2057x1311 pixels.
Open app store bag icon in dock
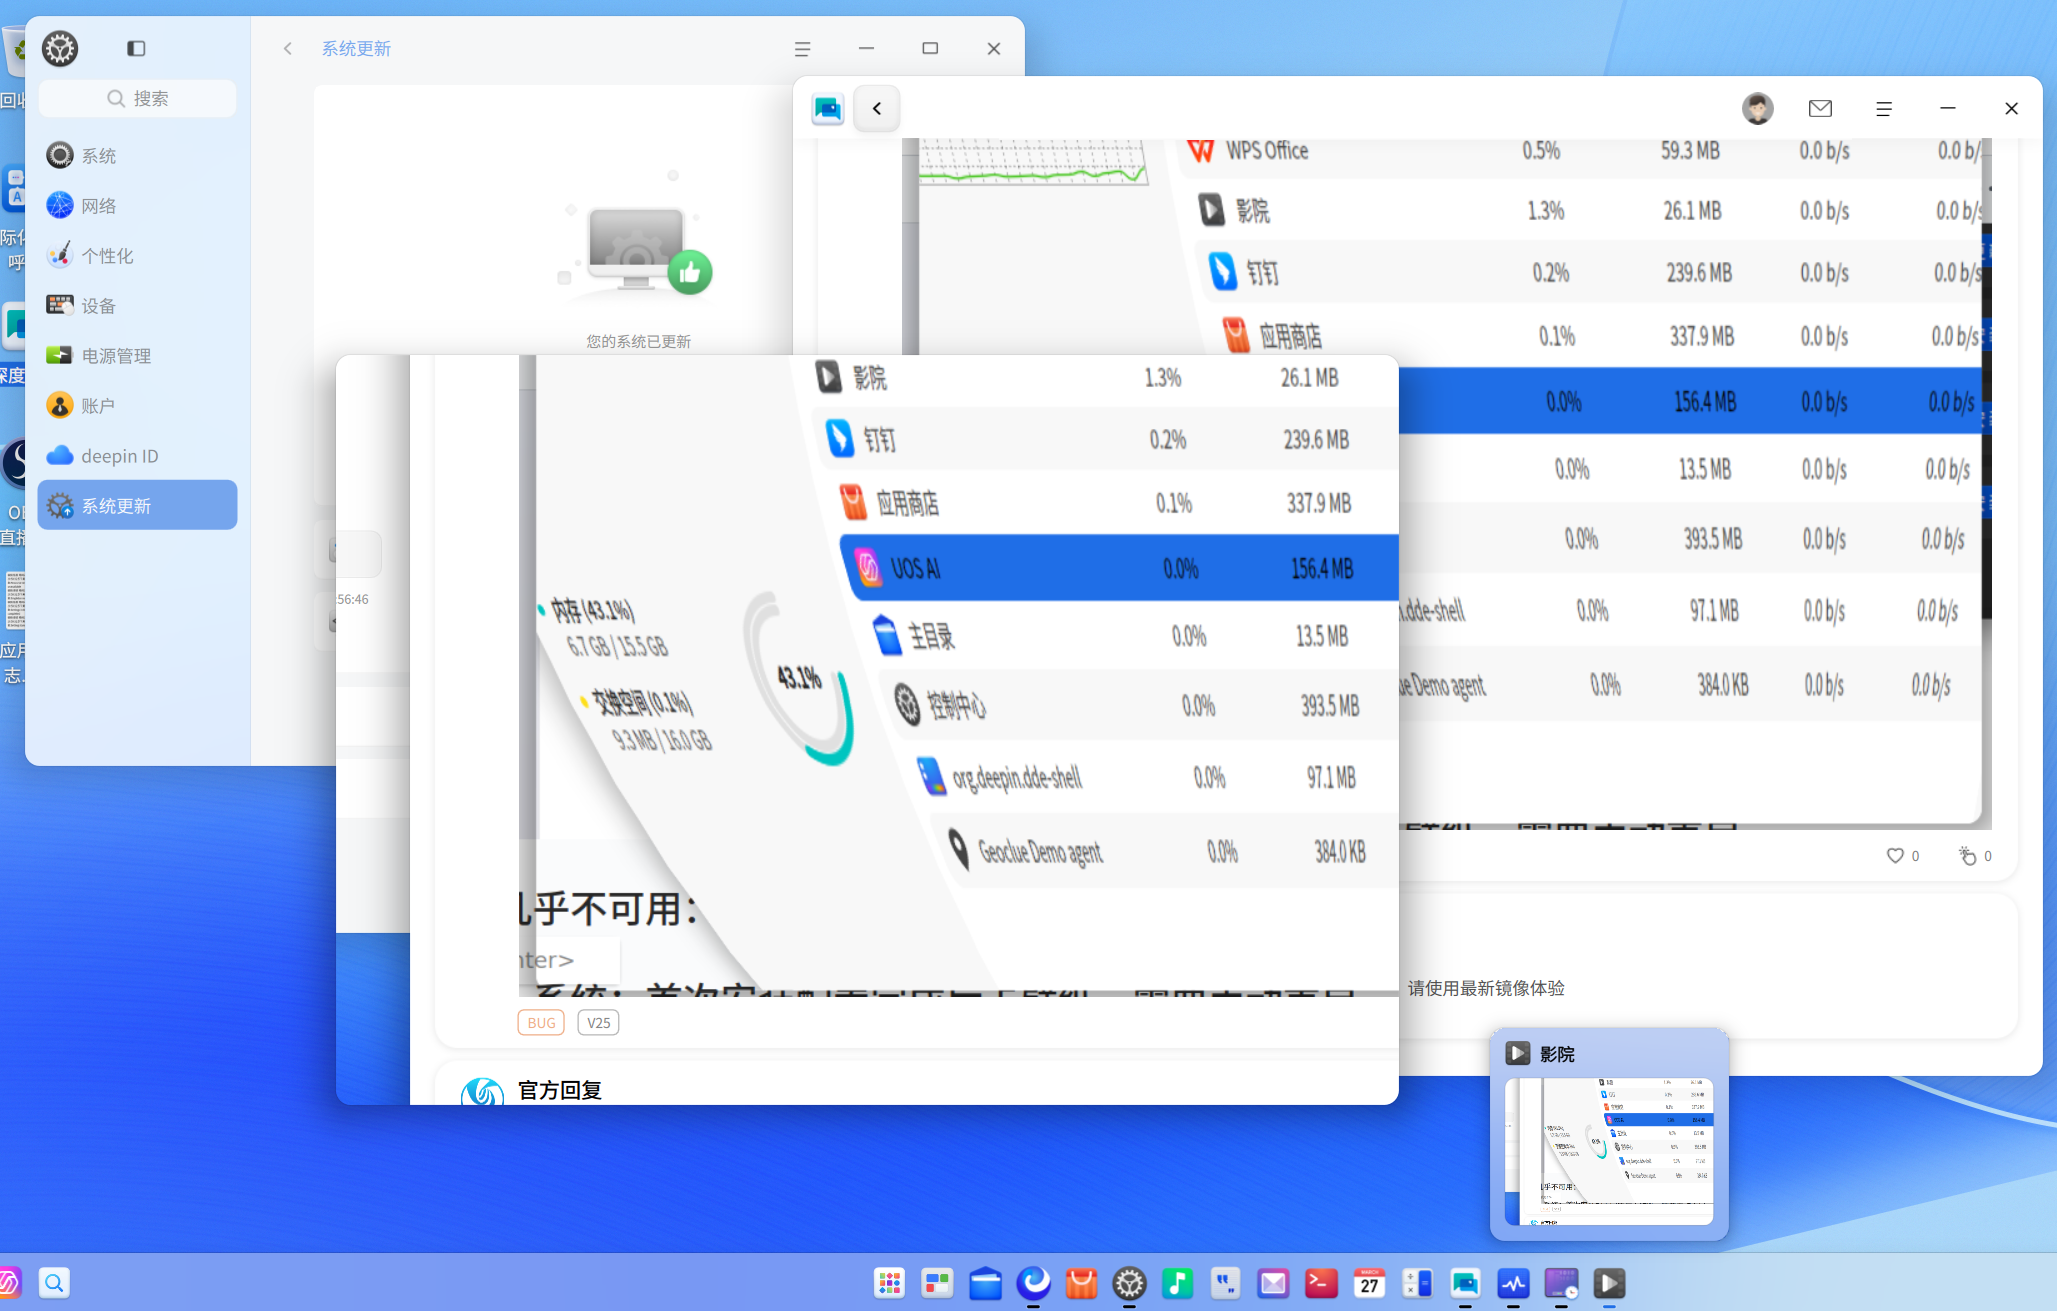tap(1081, 1282)
